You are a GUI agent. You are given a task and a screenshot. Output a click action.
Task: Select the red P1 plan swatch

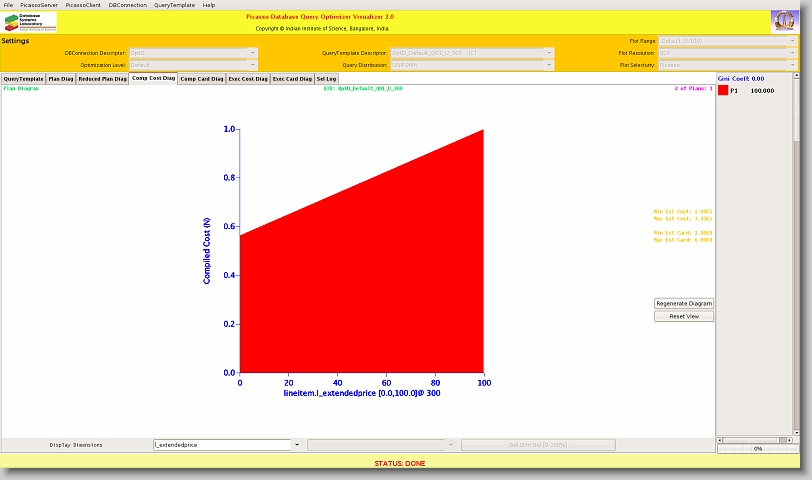point(722,90)
